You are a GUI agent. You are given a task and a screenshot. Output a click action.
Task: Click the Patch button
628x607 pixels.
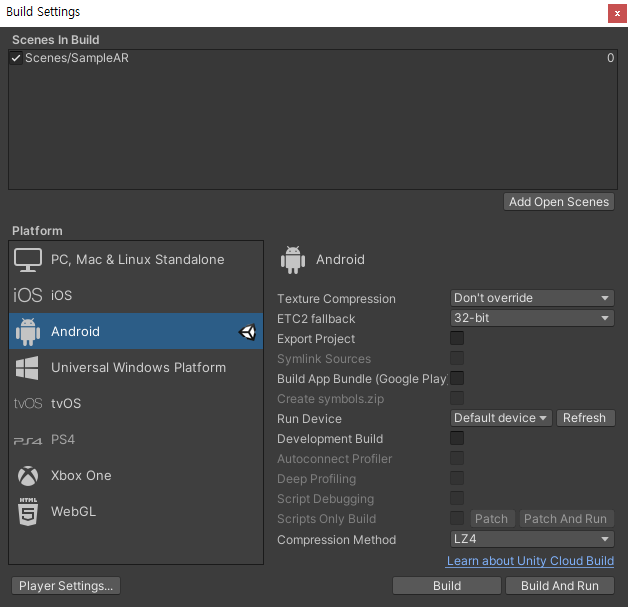click(492, 519)
